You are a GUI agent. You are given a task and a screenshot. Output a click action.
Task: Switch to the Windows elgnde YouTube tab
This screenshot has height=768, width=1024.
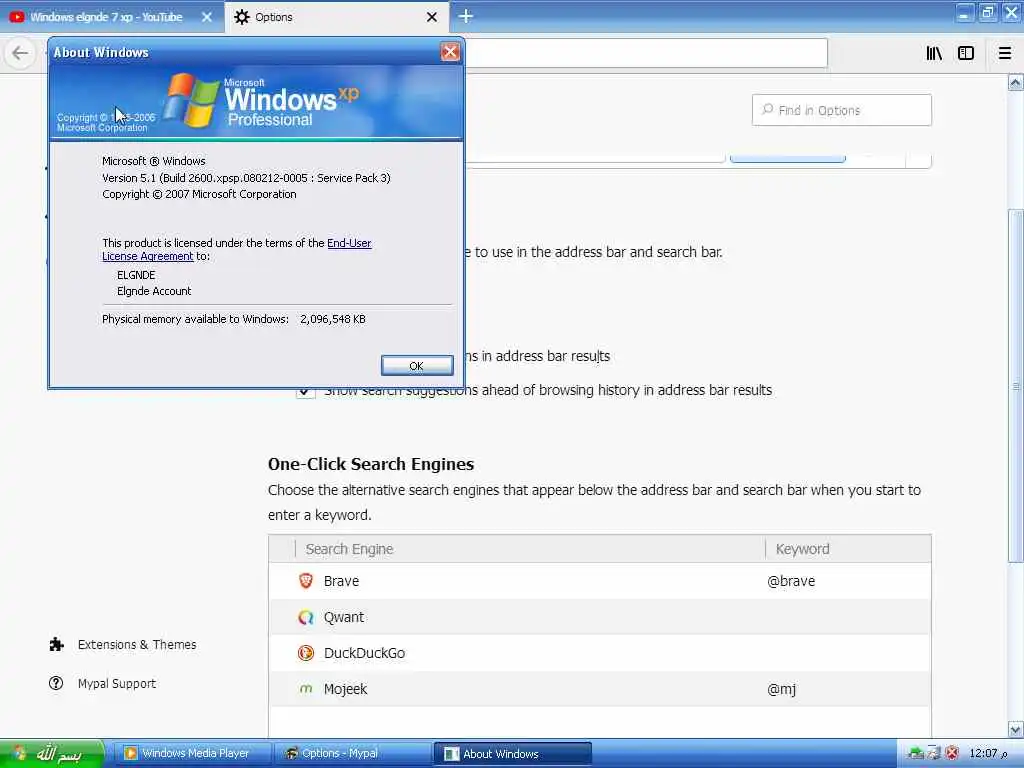(x=111, y=17)
